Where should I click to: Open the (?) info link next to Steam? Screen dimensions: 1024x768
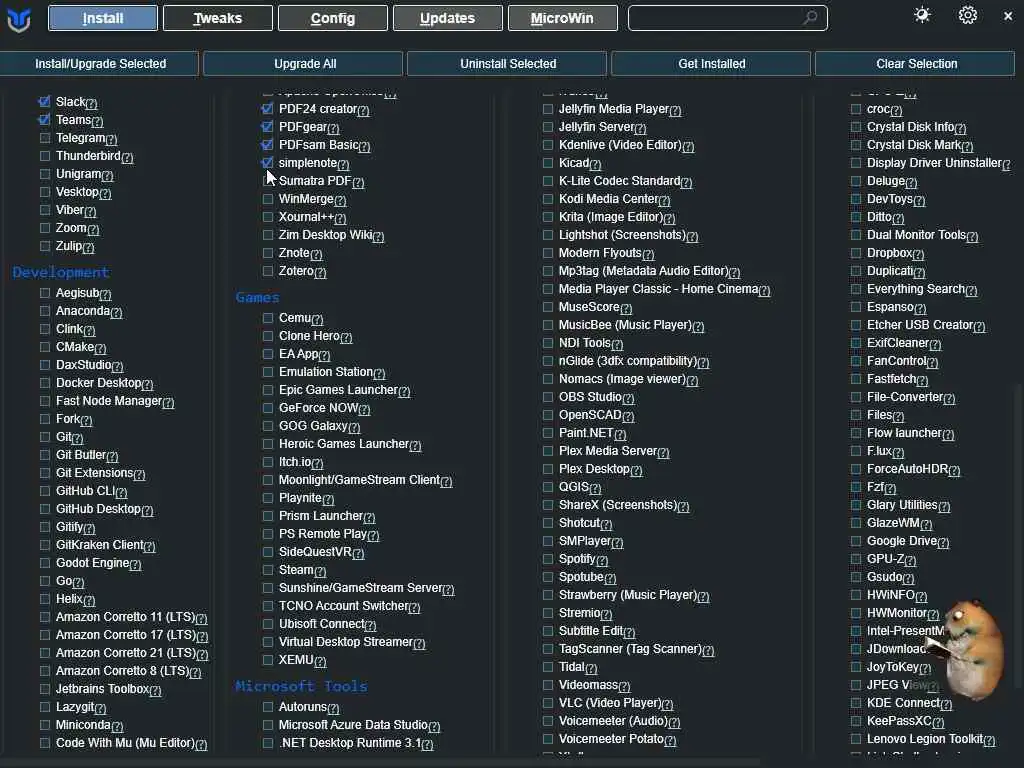click(x=320, y=571)
